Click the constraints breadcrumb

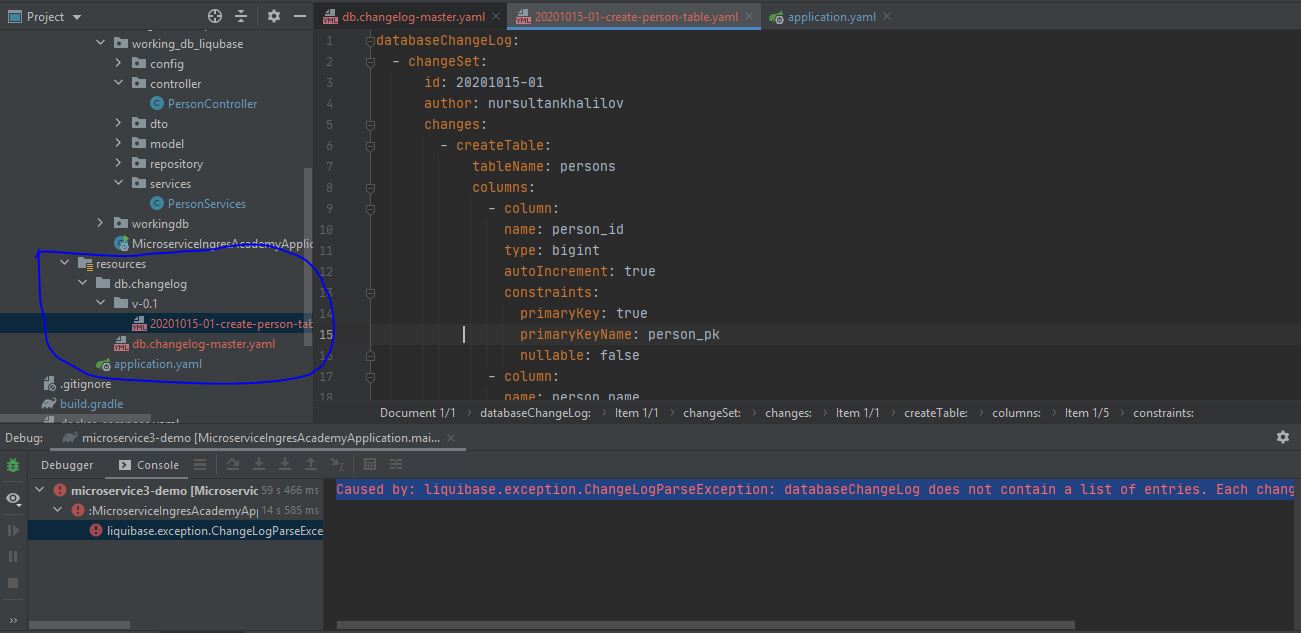click(x=1163, y=413)
